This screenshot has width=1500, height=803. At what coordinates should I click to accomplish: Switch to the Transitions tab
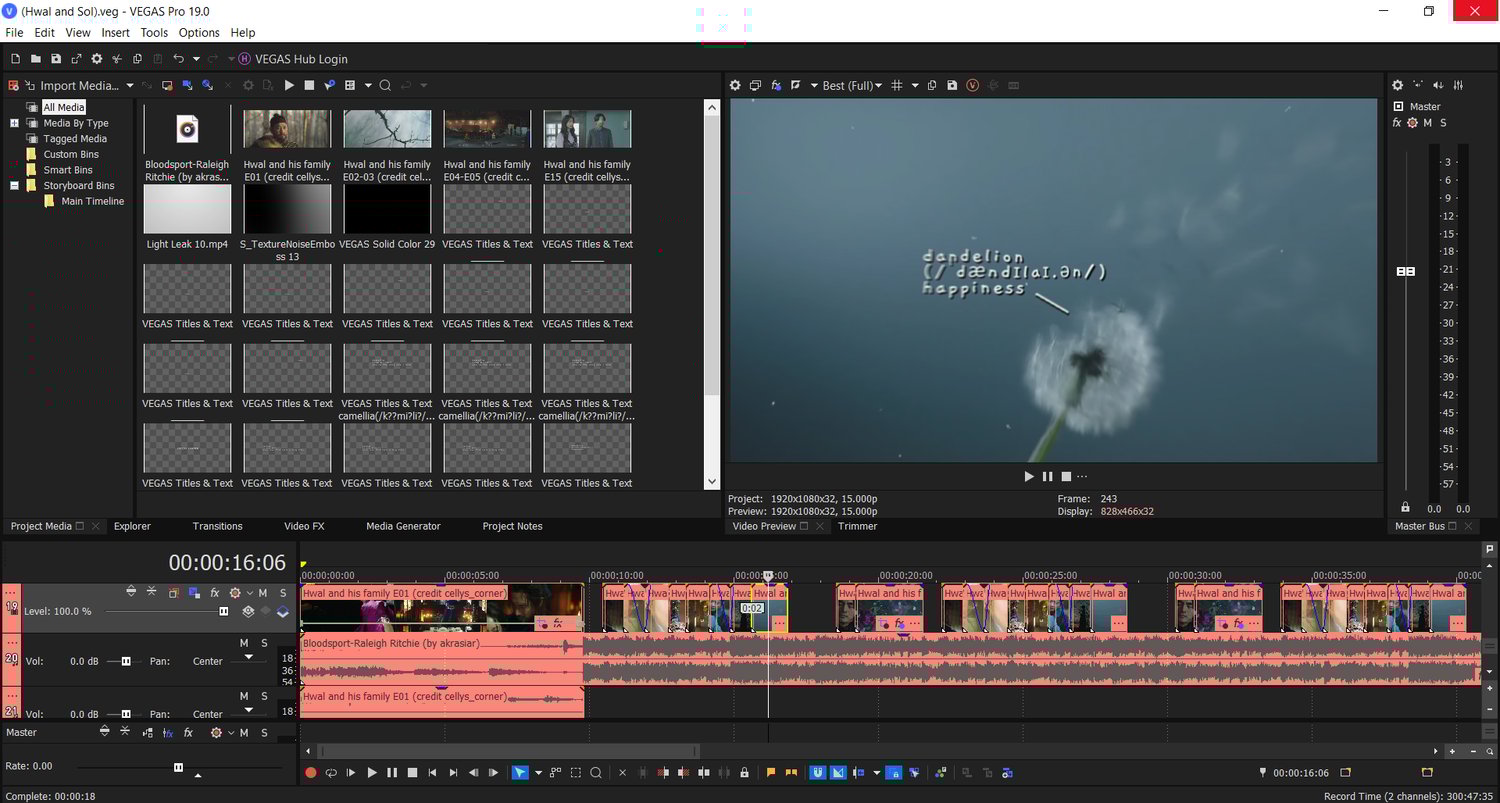pyautogui.click(x=217, y=526)
